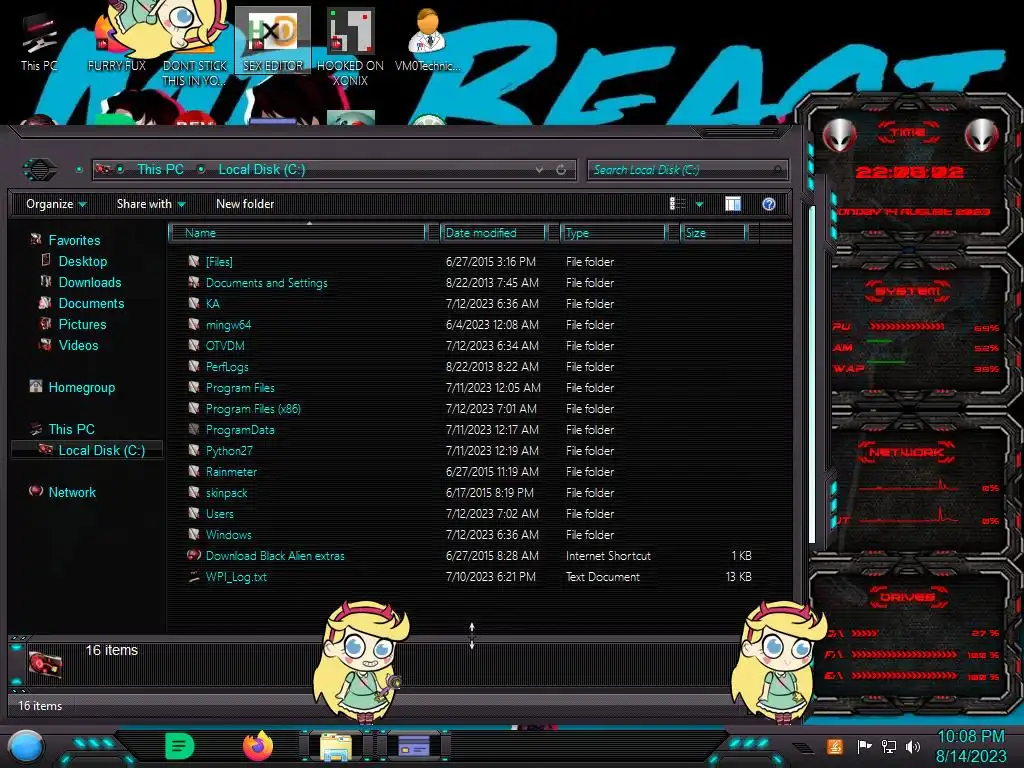Select Downloads in the navigation pane

(x=89, y=282)
